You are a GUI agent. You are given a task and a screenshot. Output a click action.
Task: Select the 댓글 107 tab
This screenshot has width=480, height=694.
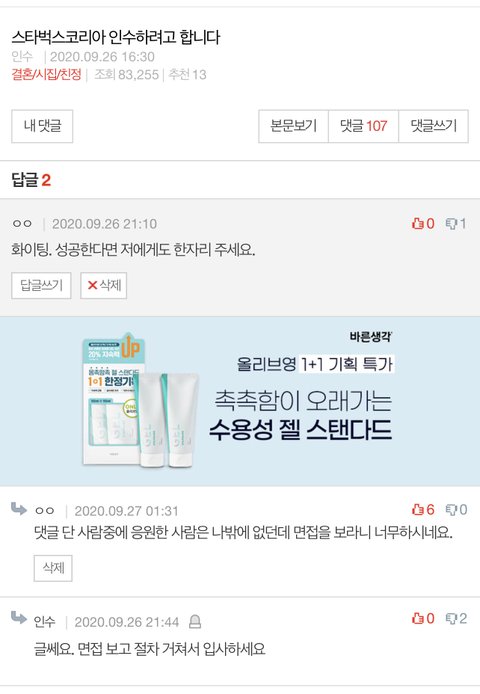pos(363,126)
